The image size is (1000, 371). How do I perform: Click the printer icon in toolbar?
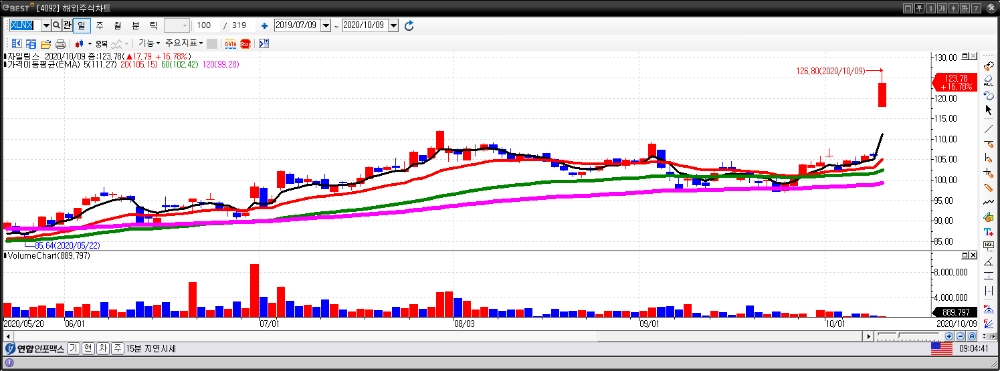click(x=61, y=44)
